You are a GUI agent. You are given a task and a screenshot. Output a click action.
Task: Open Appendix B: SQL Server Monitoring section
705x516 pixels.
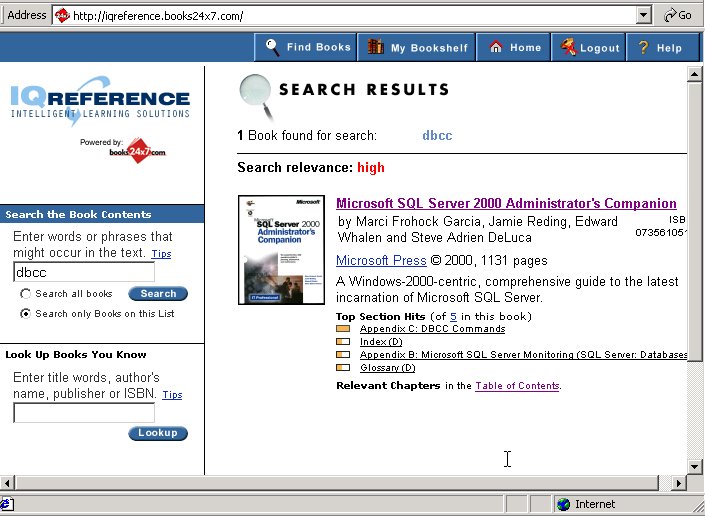pyautogui.click(x=523, y=355)
